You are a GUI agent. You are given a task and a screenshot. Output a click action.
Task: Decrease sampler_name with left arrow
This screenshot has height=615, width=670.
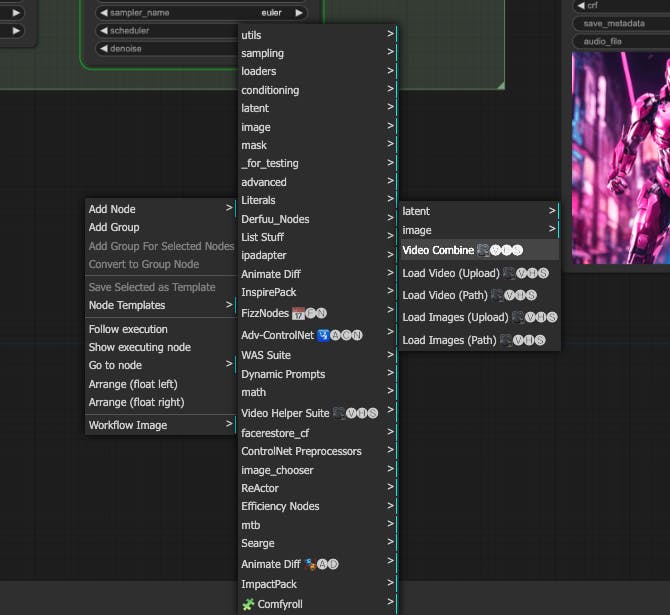click(x=104, y=12)
